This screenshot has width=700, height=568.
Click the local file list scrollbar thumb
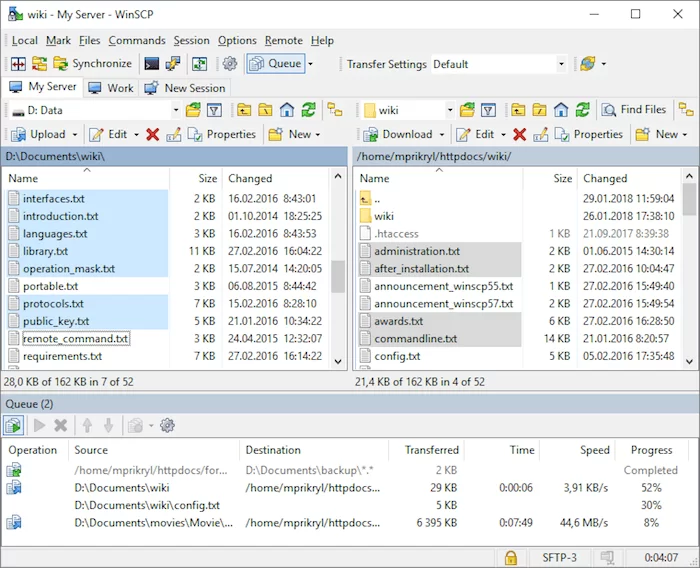tap(338, 276)
